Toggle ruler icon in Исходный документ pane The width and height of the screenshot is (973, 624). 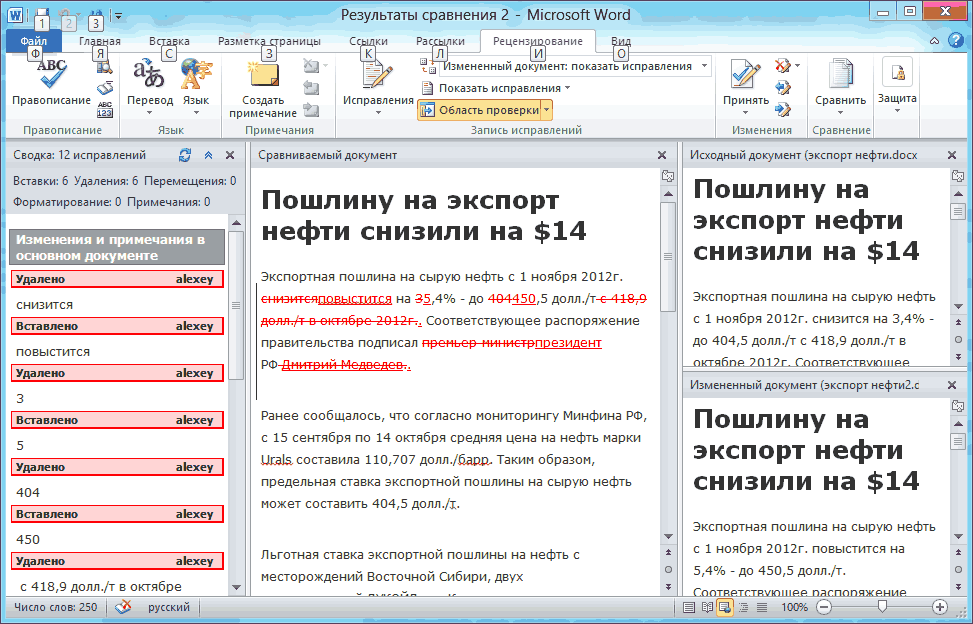(957, 176)
